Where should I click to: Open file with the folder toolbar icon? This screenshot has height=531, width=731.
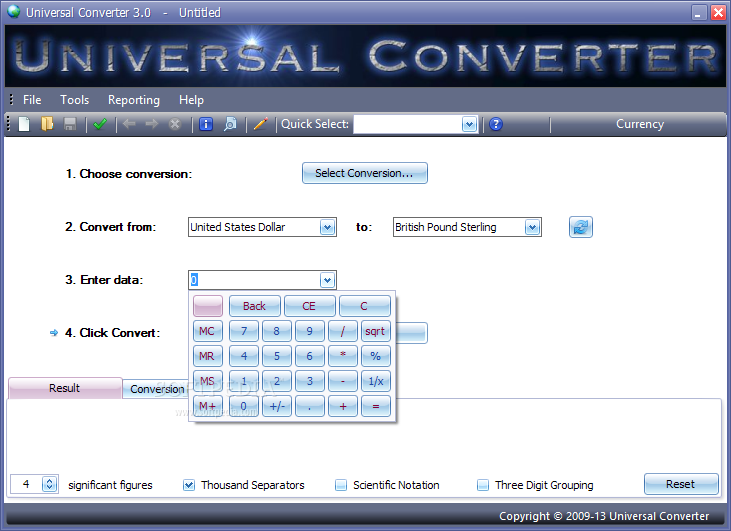click(x=47, y=124)
